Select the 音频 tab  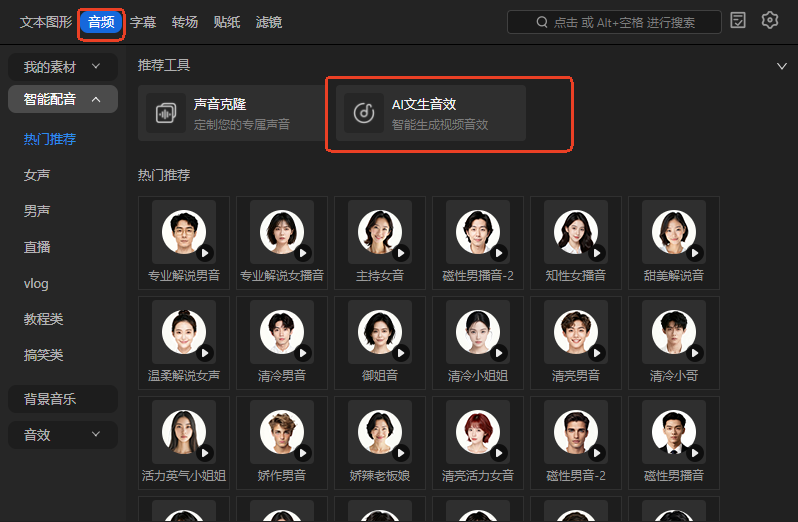tap(101, 22)
